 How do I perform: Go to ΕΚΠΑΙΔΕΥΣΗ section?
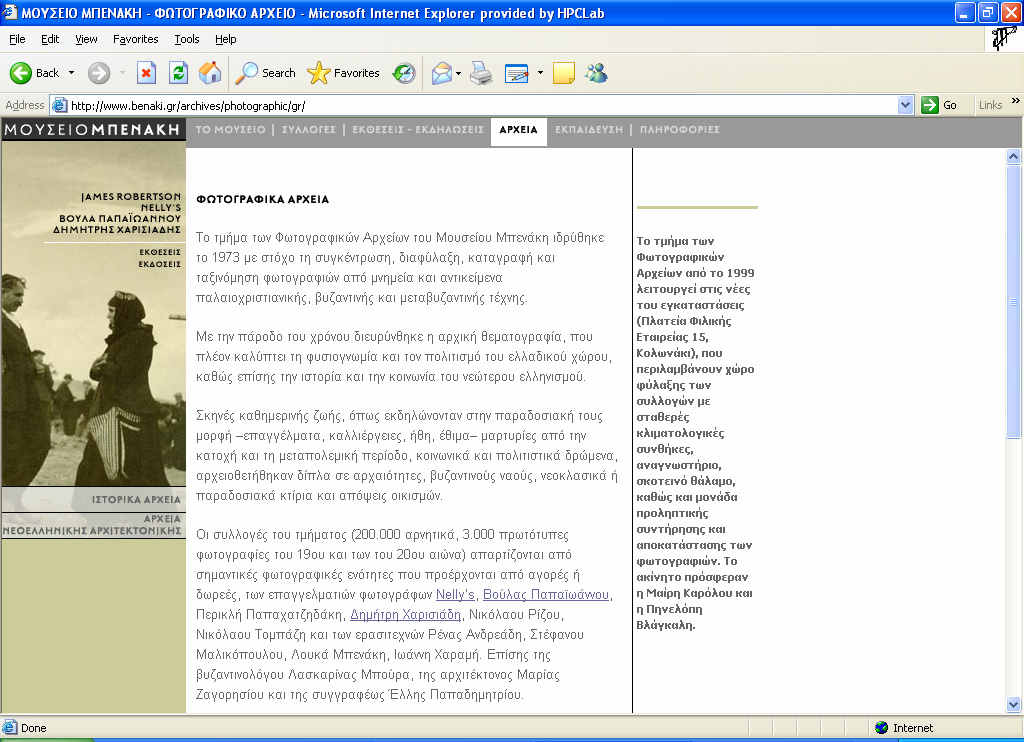(589, 130)
